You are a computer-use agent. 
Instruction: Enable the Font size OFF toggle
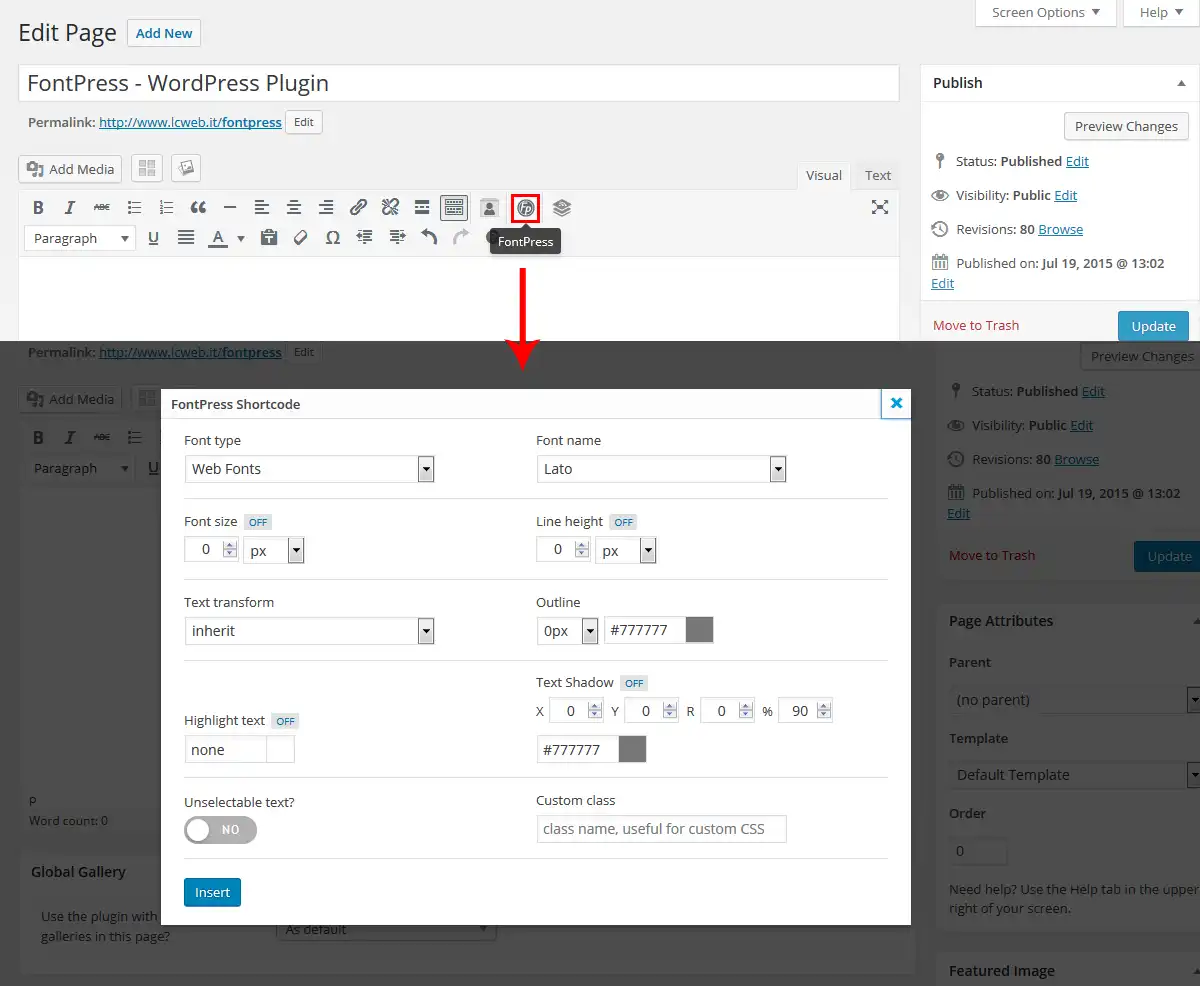[x=257, y=521]
